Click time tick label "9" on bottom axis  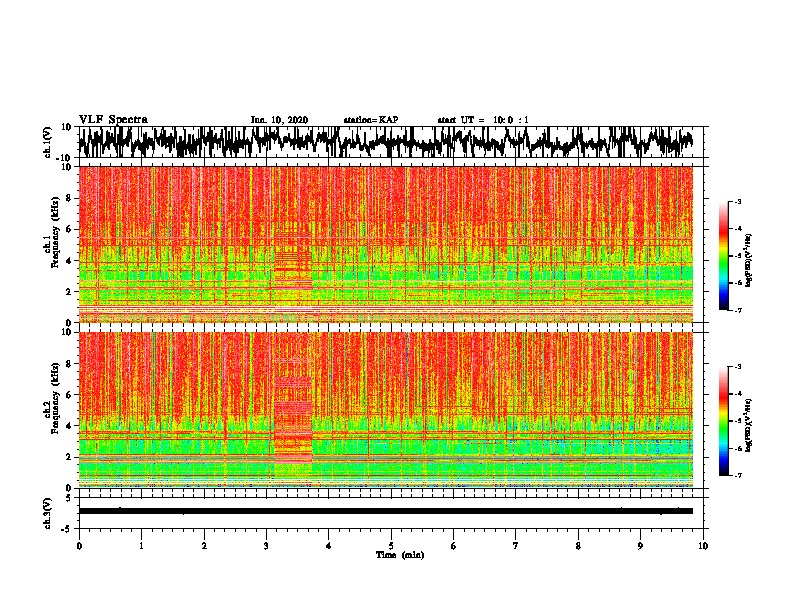640,546
